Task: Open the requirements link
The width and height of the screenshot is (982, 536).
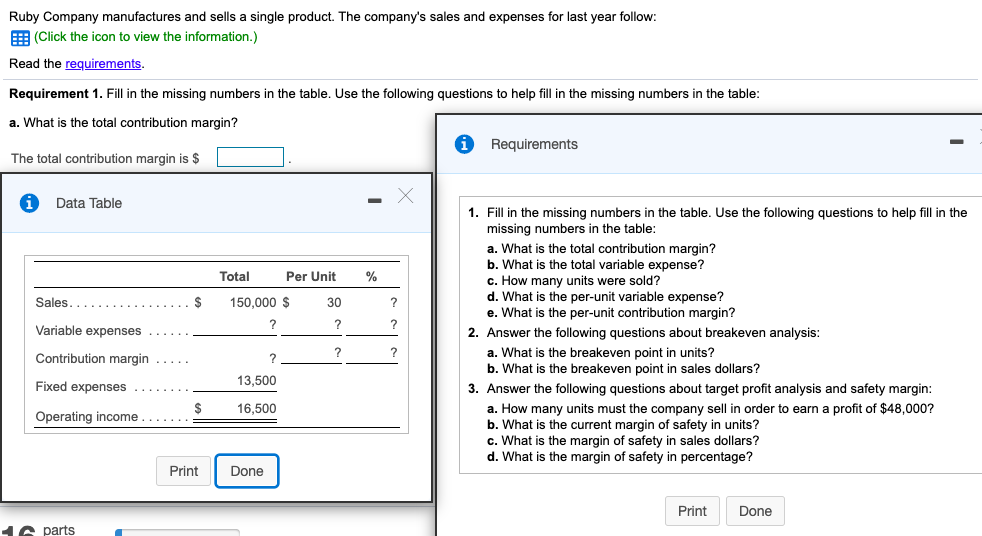Action: pyautogui.click(x=103, y=63)
